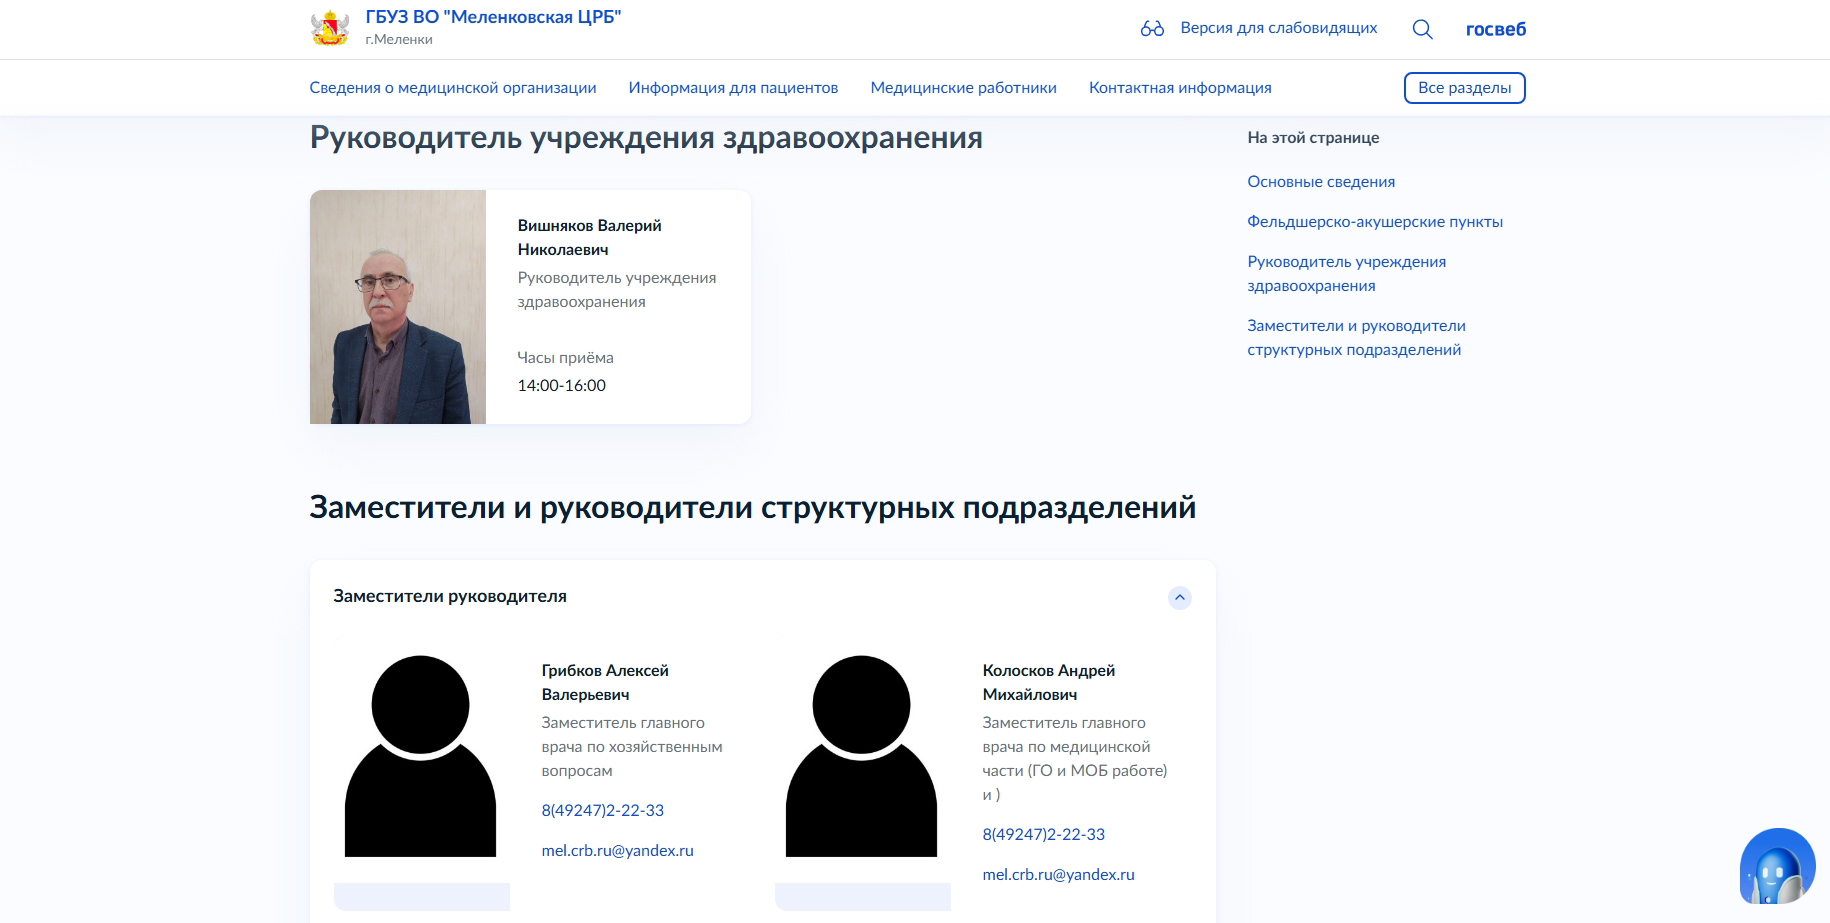This screenshot has height=923, width=1830.
Task: Click the госвеб logo
Action: [1495, 29]
